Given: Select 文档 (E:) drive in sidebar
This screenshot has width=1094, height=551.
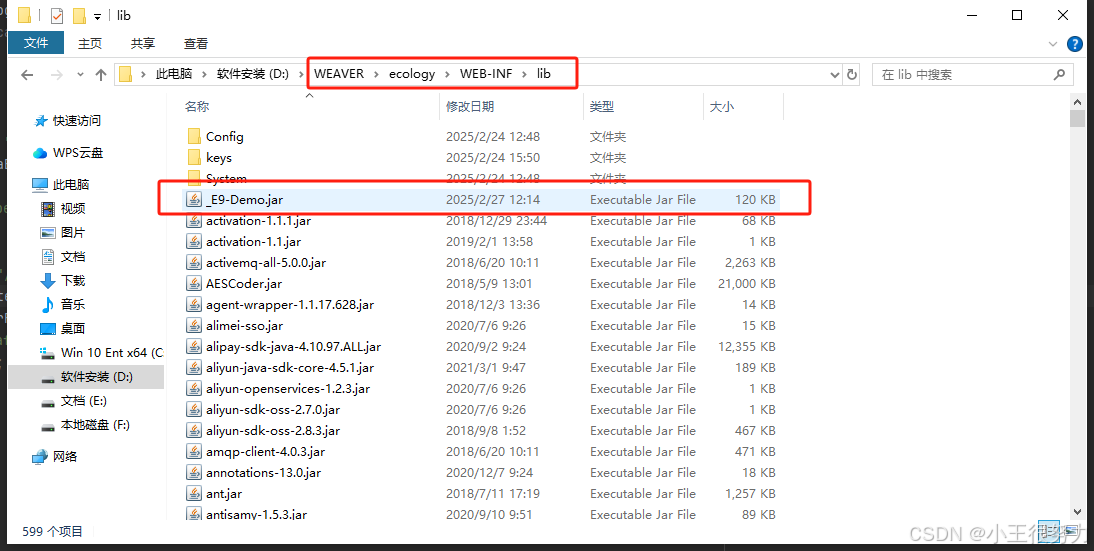Looking at the screenshot, I should click(83, 400).
